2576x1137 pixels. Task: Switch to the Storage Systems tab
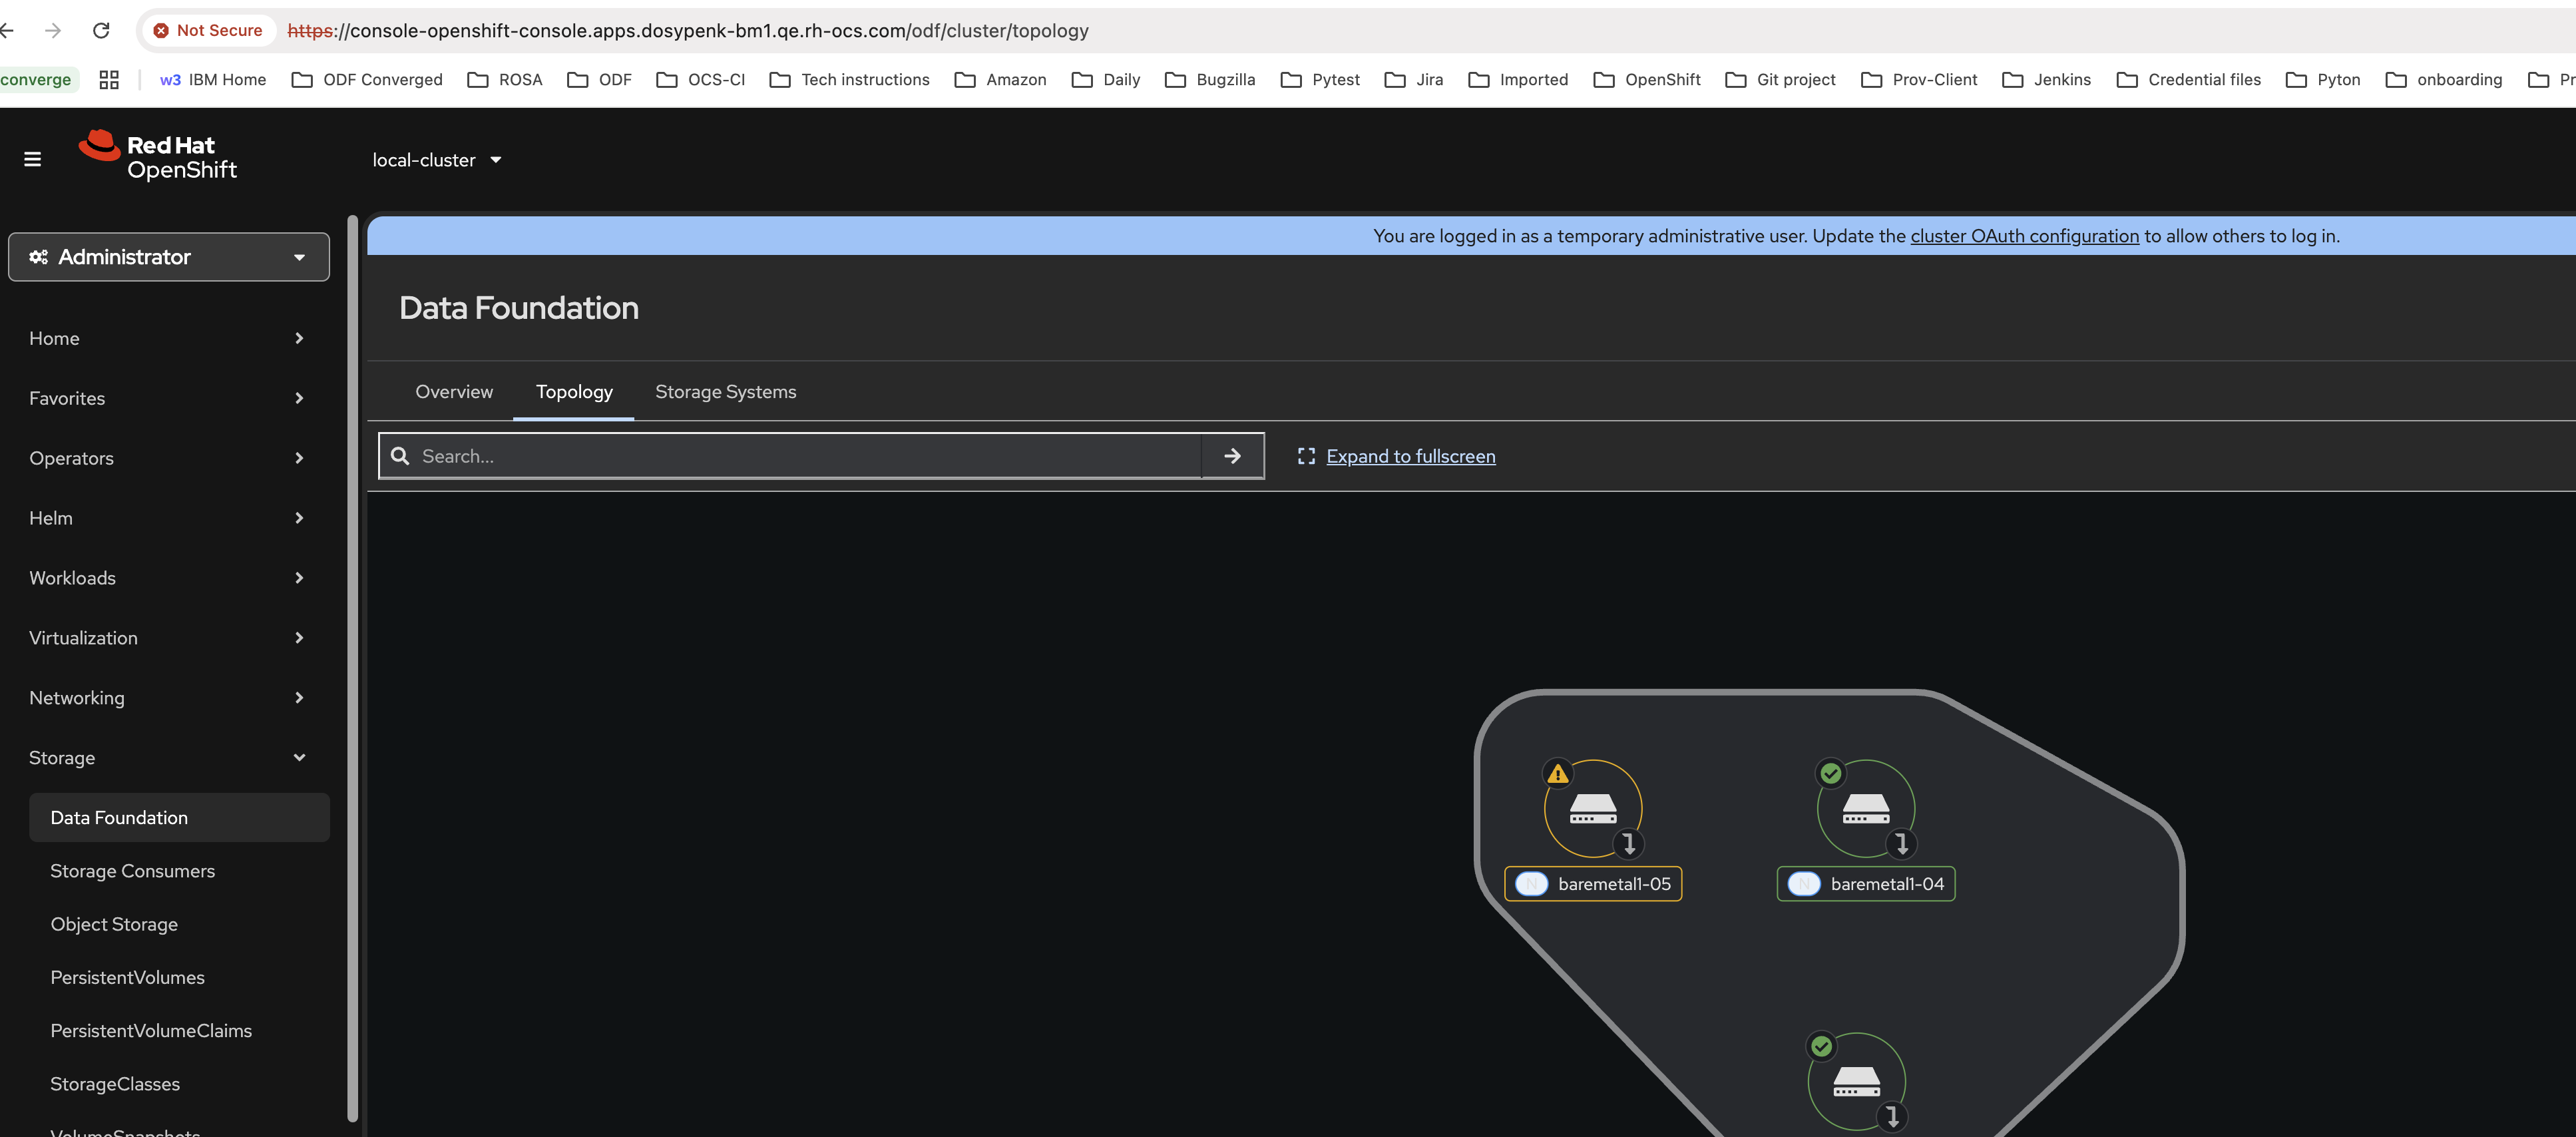[x=725, y=392]
